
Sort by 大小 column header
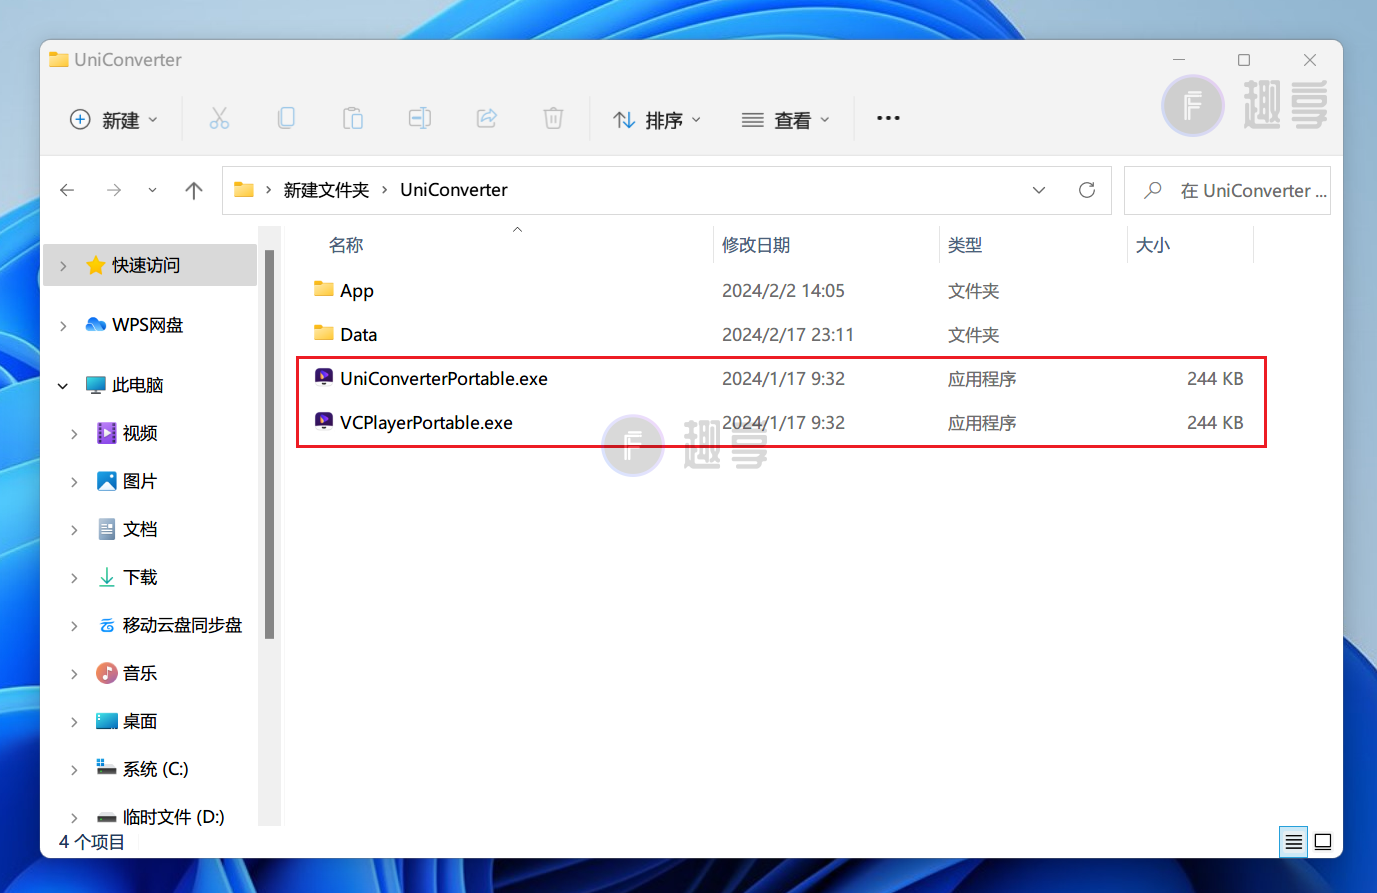[x=1153, y=245]
